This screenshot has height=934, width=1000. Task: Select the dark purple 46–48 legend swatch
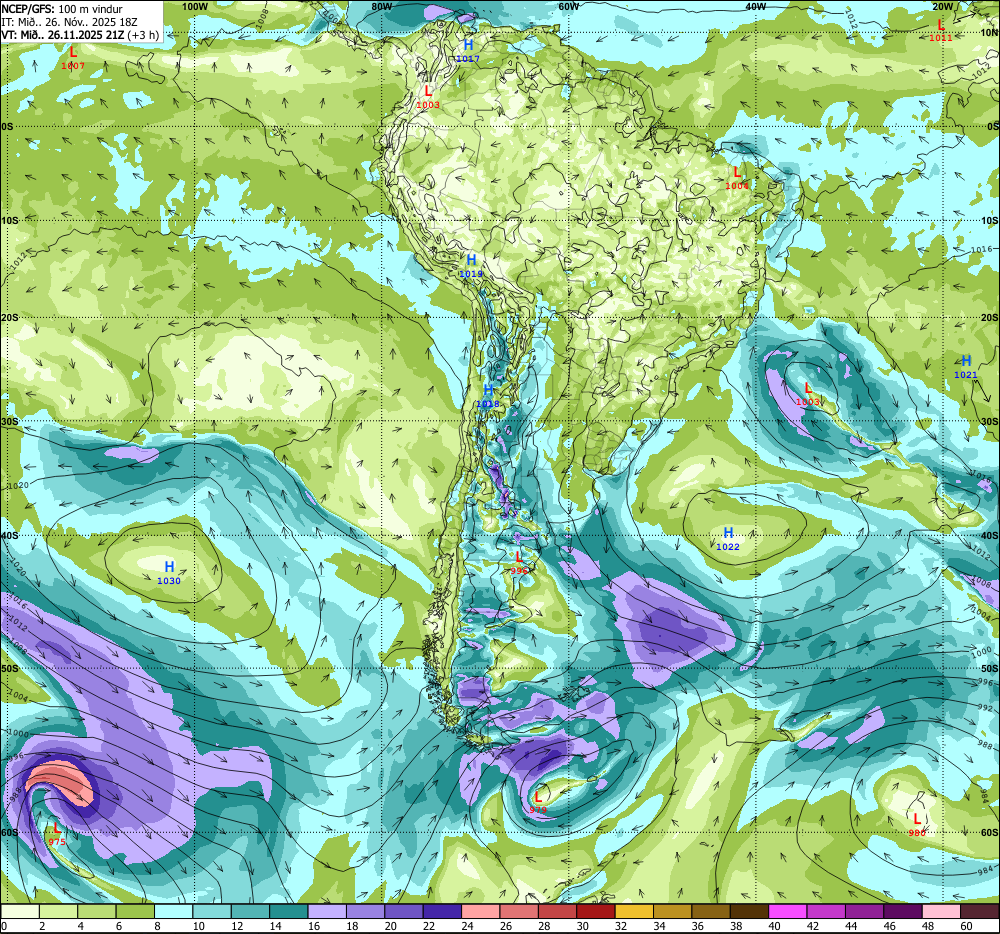click(x=903, y=911)
